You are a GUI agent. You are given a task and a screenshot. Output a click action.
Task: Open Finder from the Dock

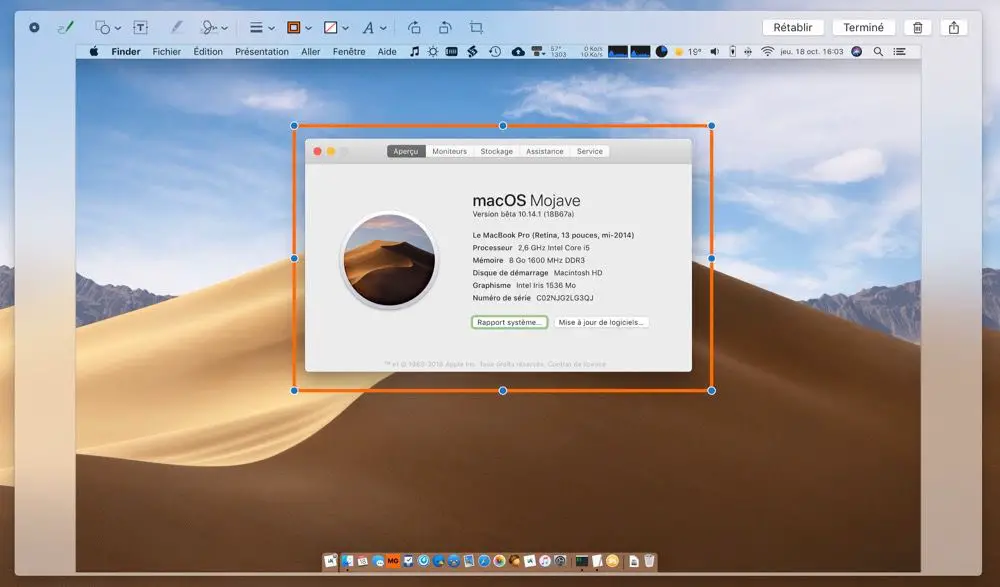[x=347, y=561]
